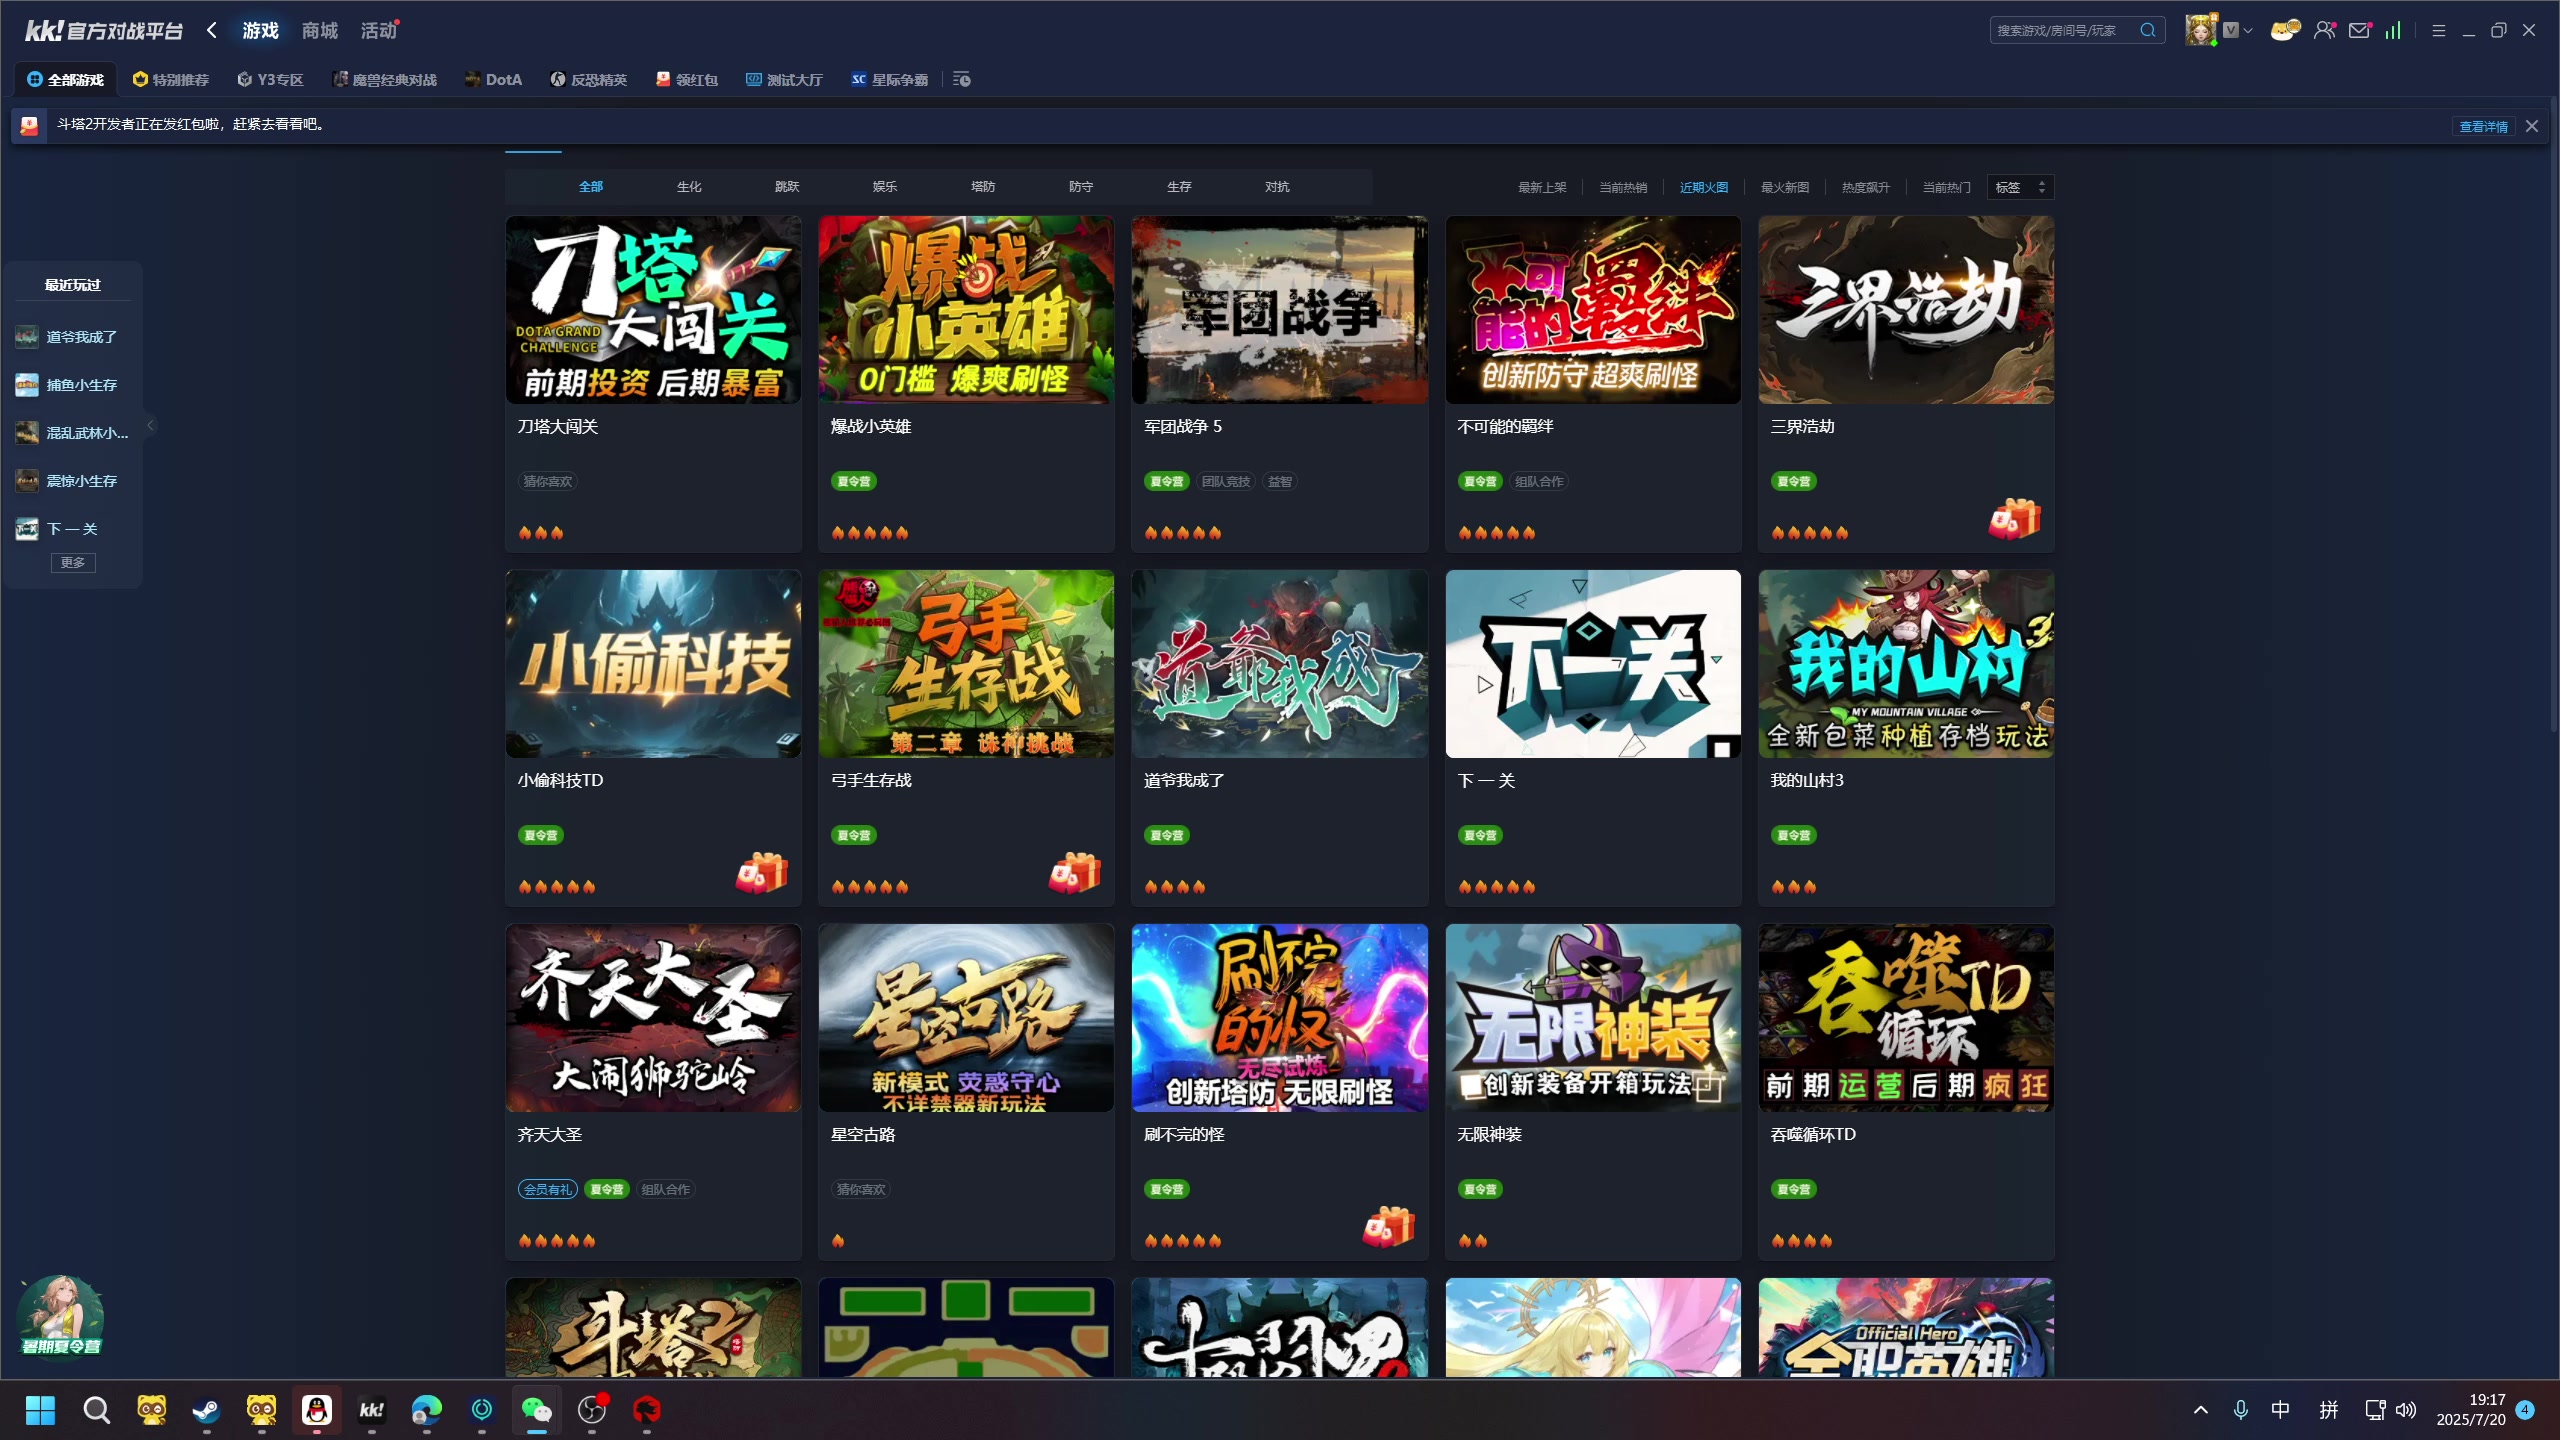The height and width of the screenshot is (1440, 2560).
Task: Select the 生存 category filter
Action: coord(1179,187)
